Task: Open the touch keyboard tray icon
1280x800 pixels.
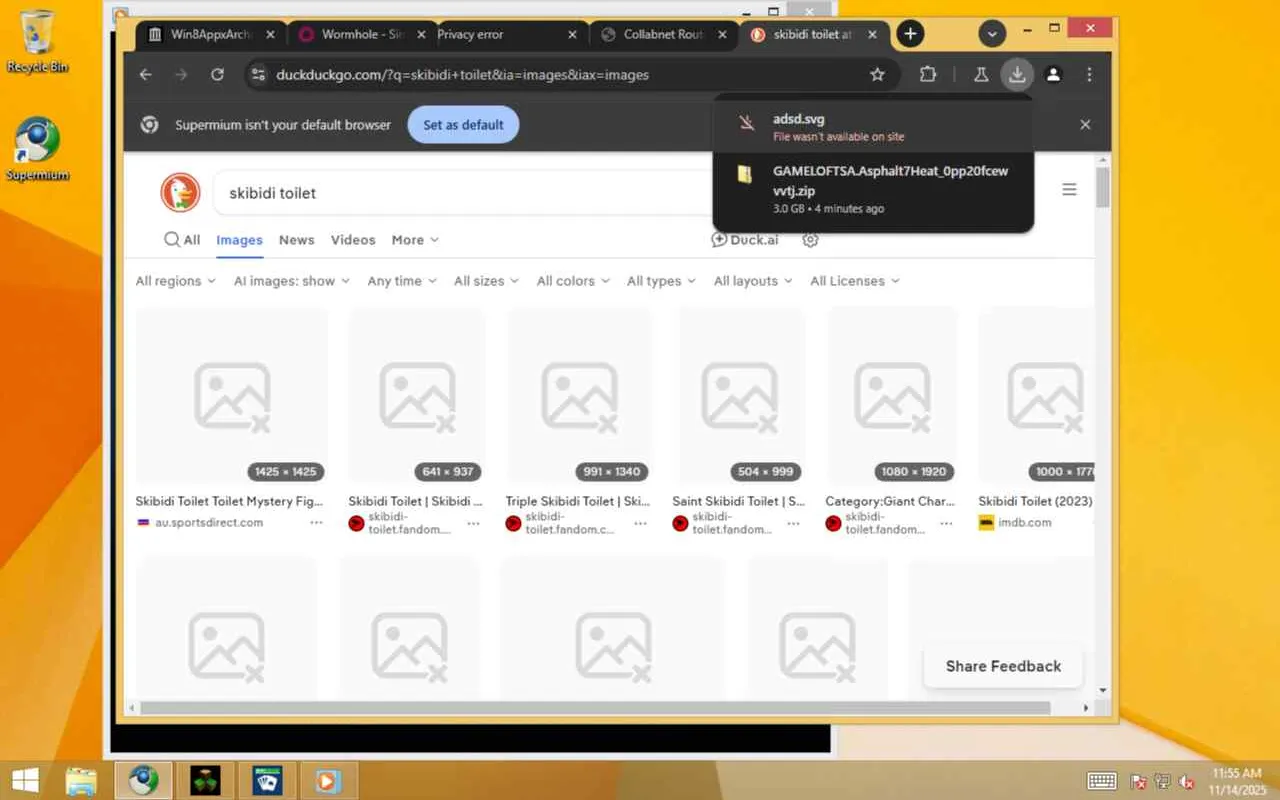Action: click(1102, 781)
